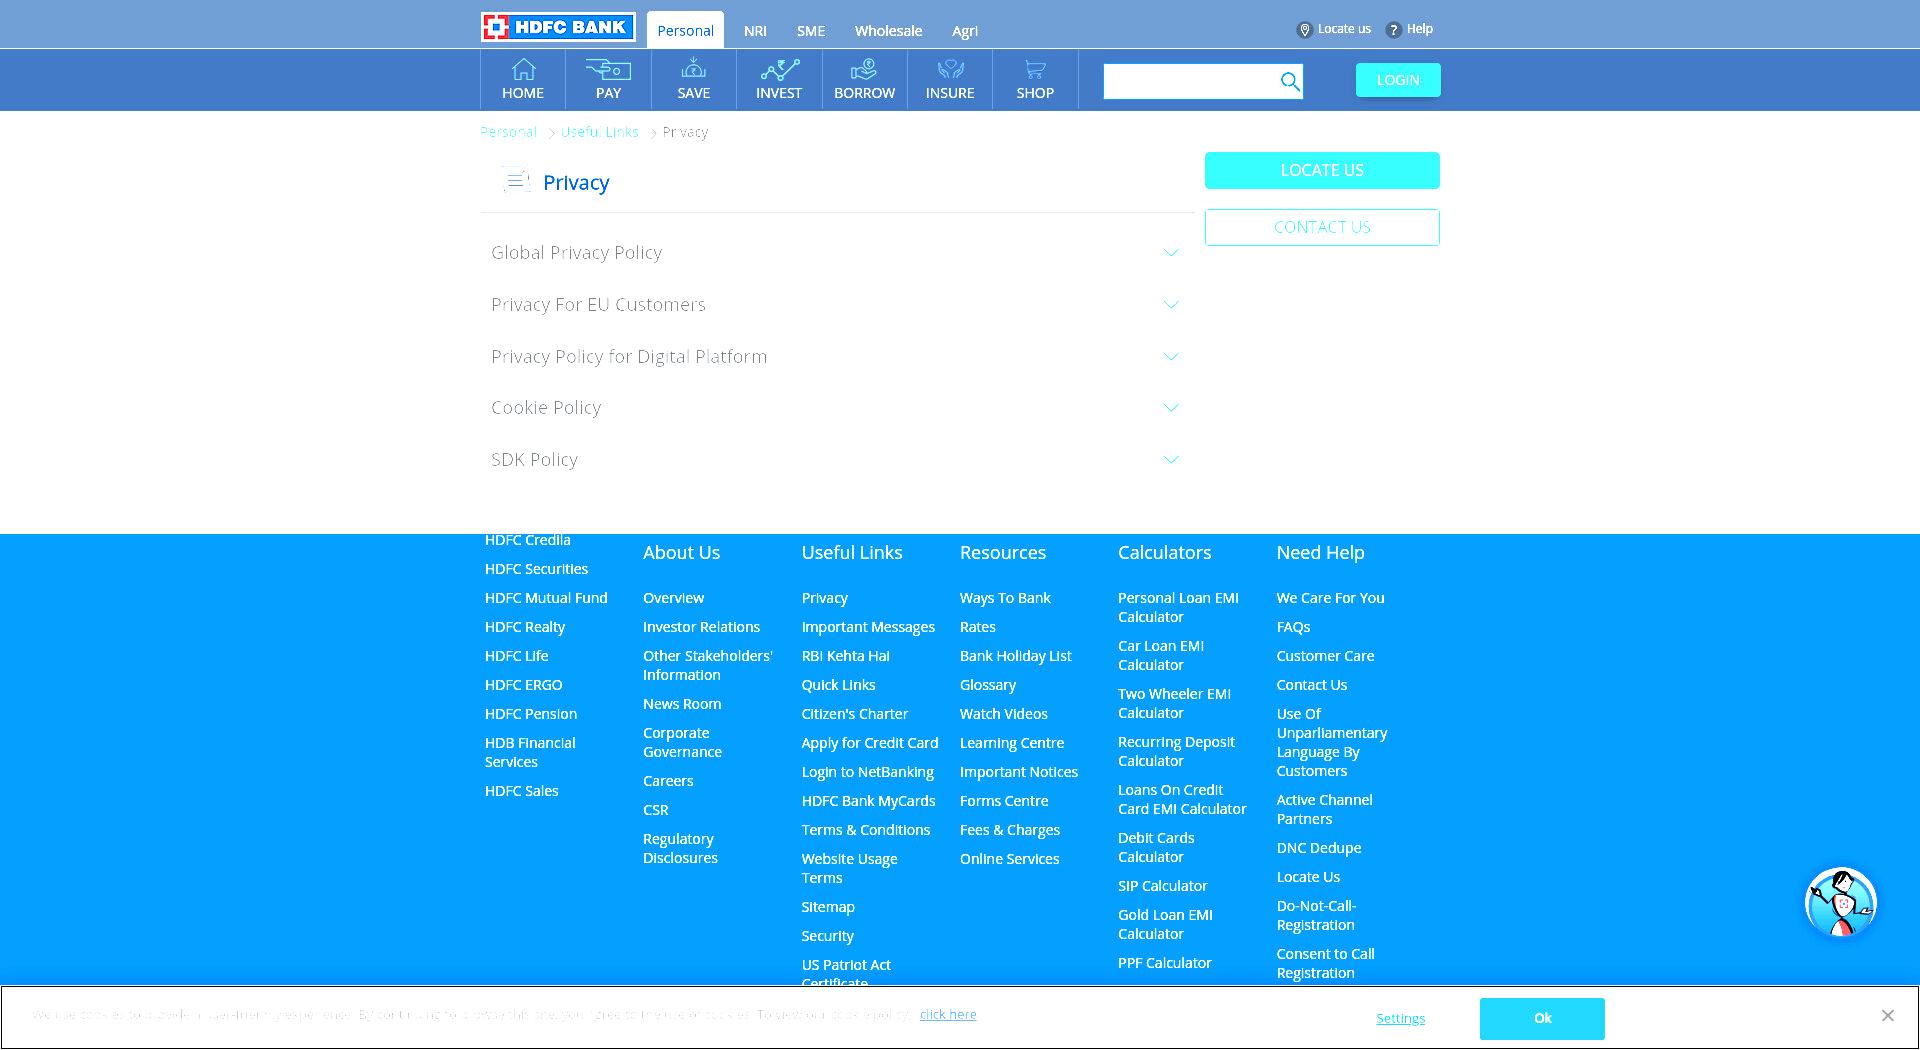Viewport: 1920px width, 1050px height.
Task: Go to Personal breadcrumb
Action: (x=508, y=132)
